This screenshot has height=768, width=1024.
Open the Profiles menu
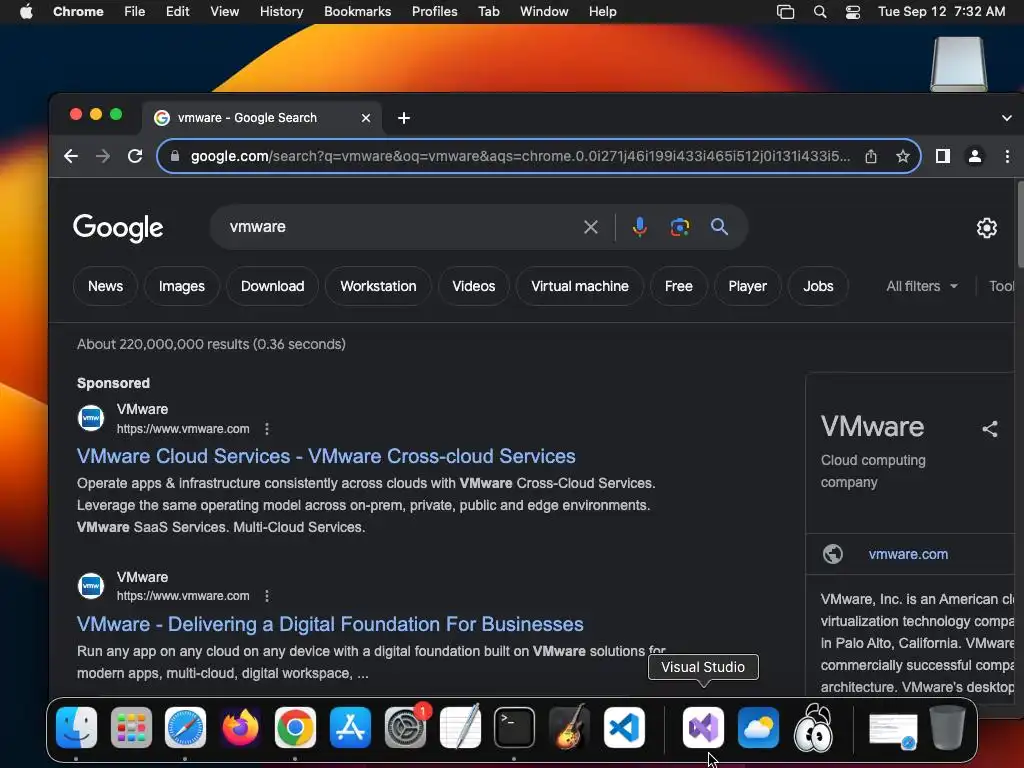434,12
